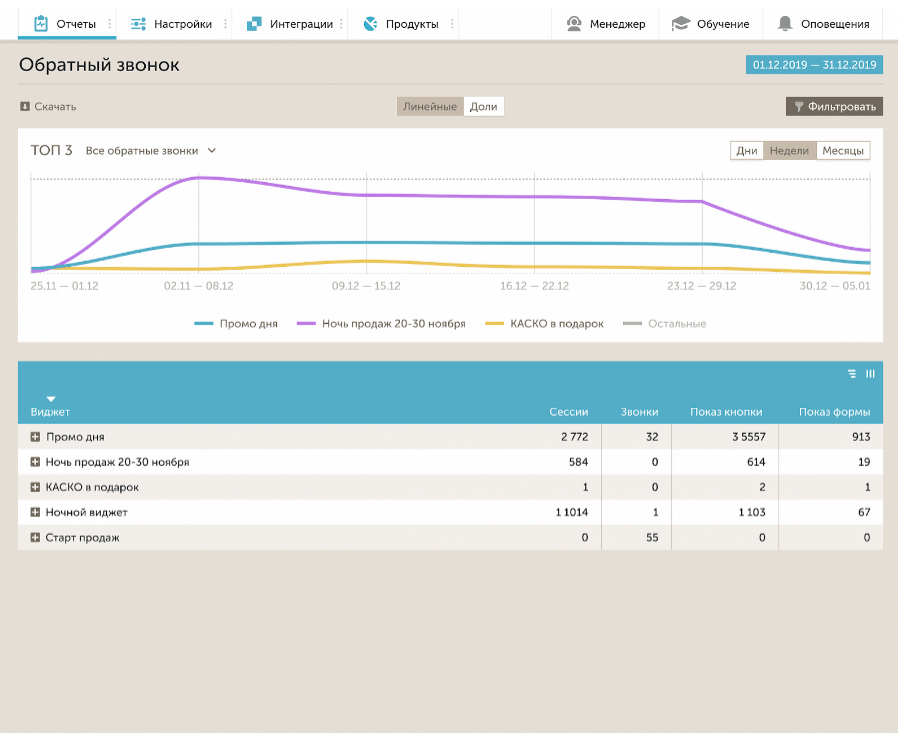Screen dimensions: 898x733
Task: Click the Скачать download icon
Action: click(x=25, y=107)
